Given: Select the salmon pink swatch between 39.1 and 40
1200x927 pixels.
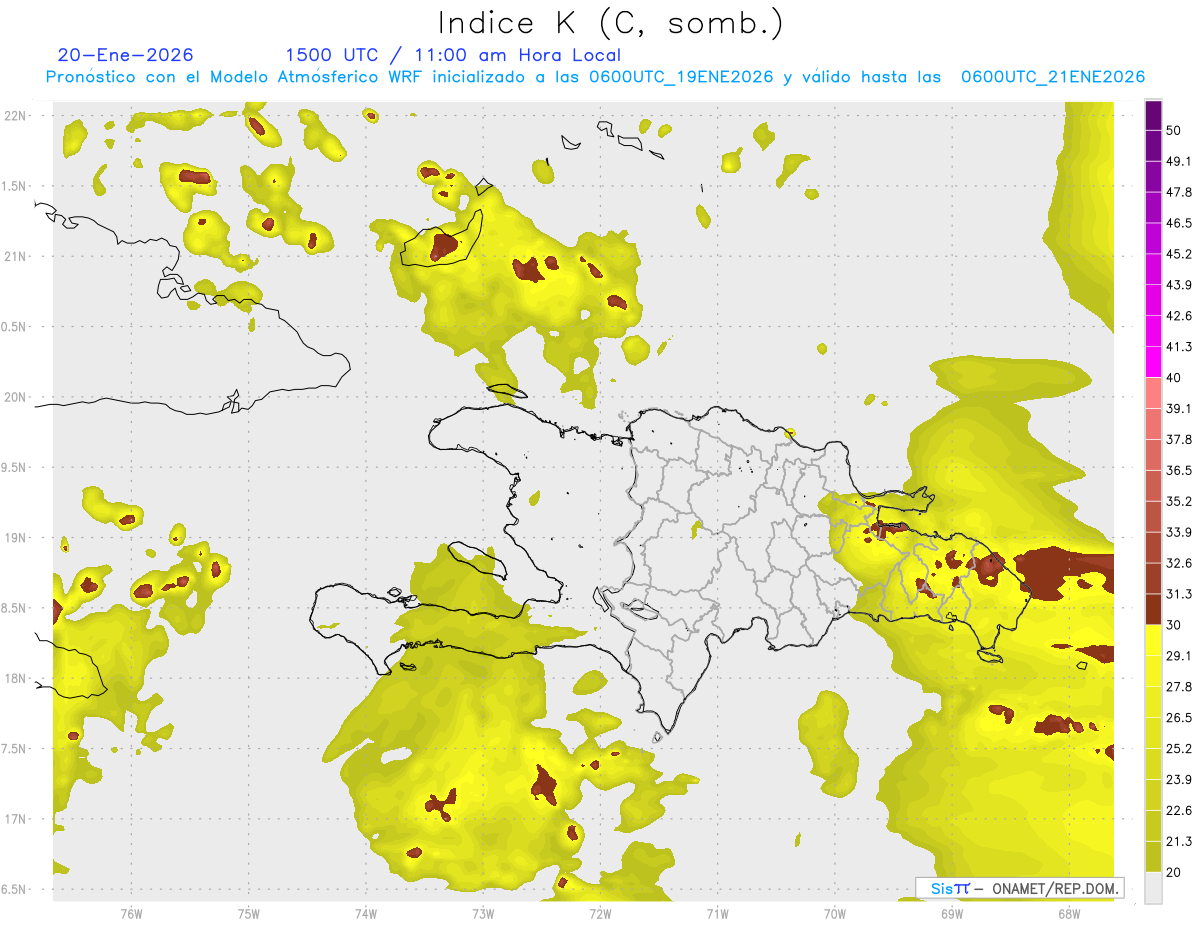Looking at the screenshot, I should click(1153, 393).
